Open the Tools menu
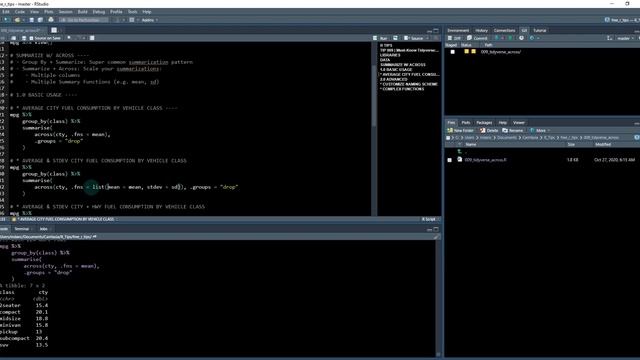 [133, 12]
